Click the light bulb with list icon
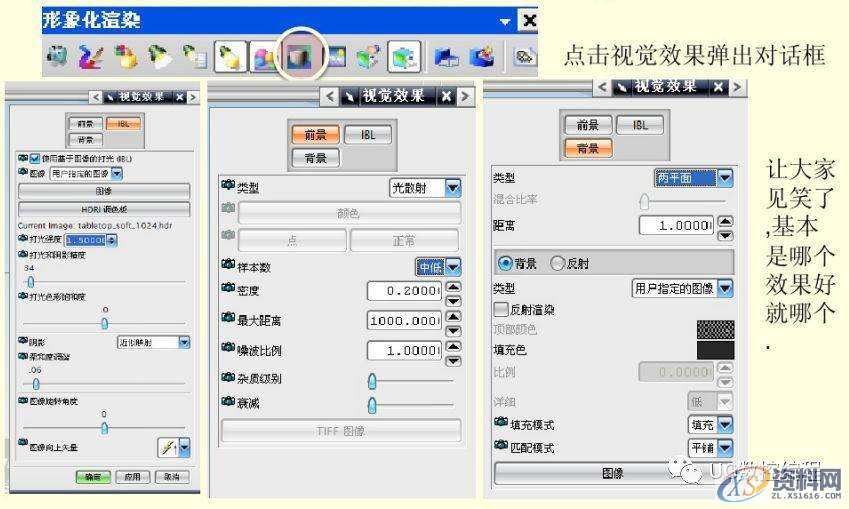849x509 pixels. click(195, 56)
